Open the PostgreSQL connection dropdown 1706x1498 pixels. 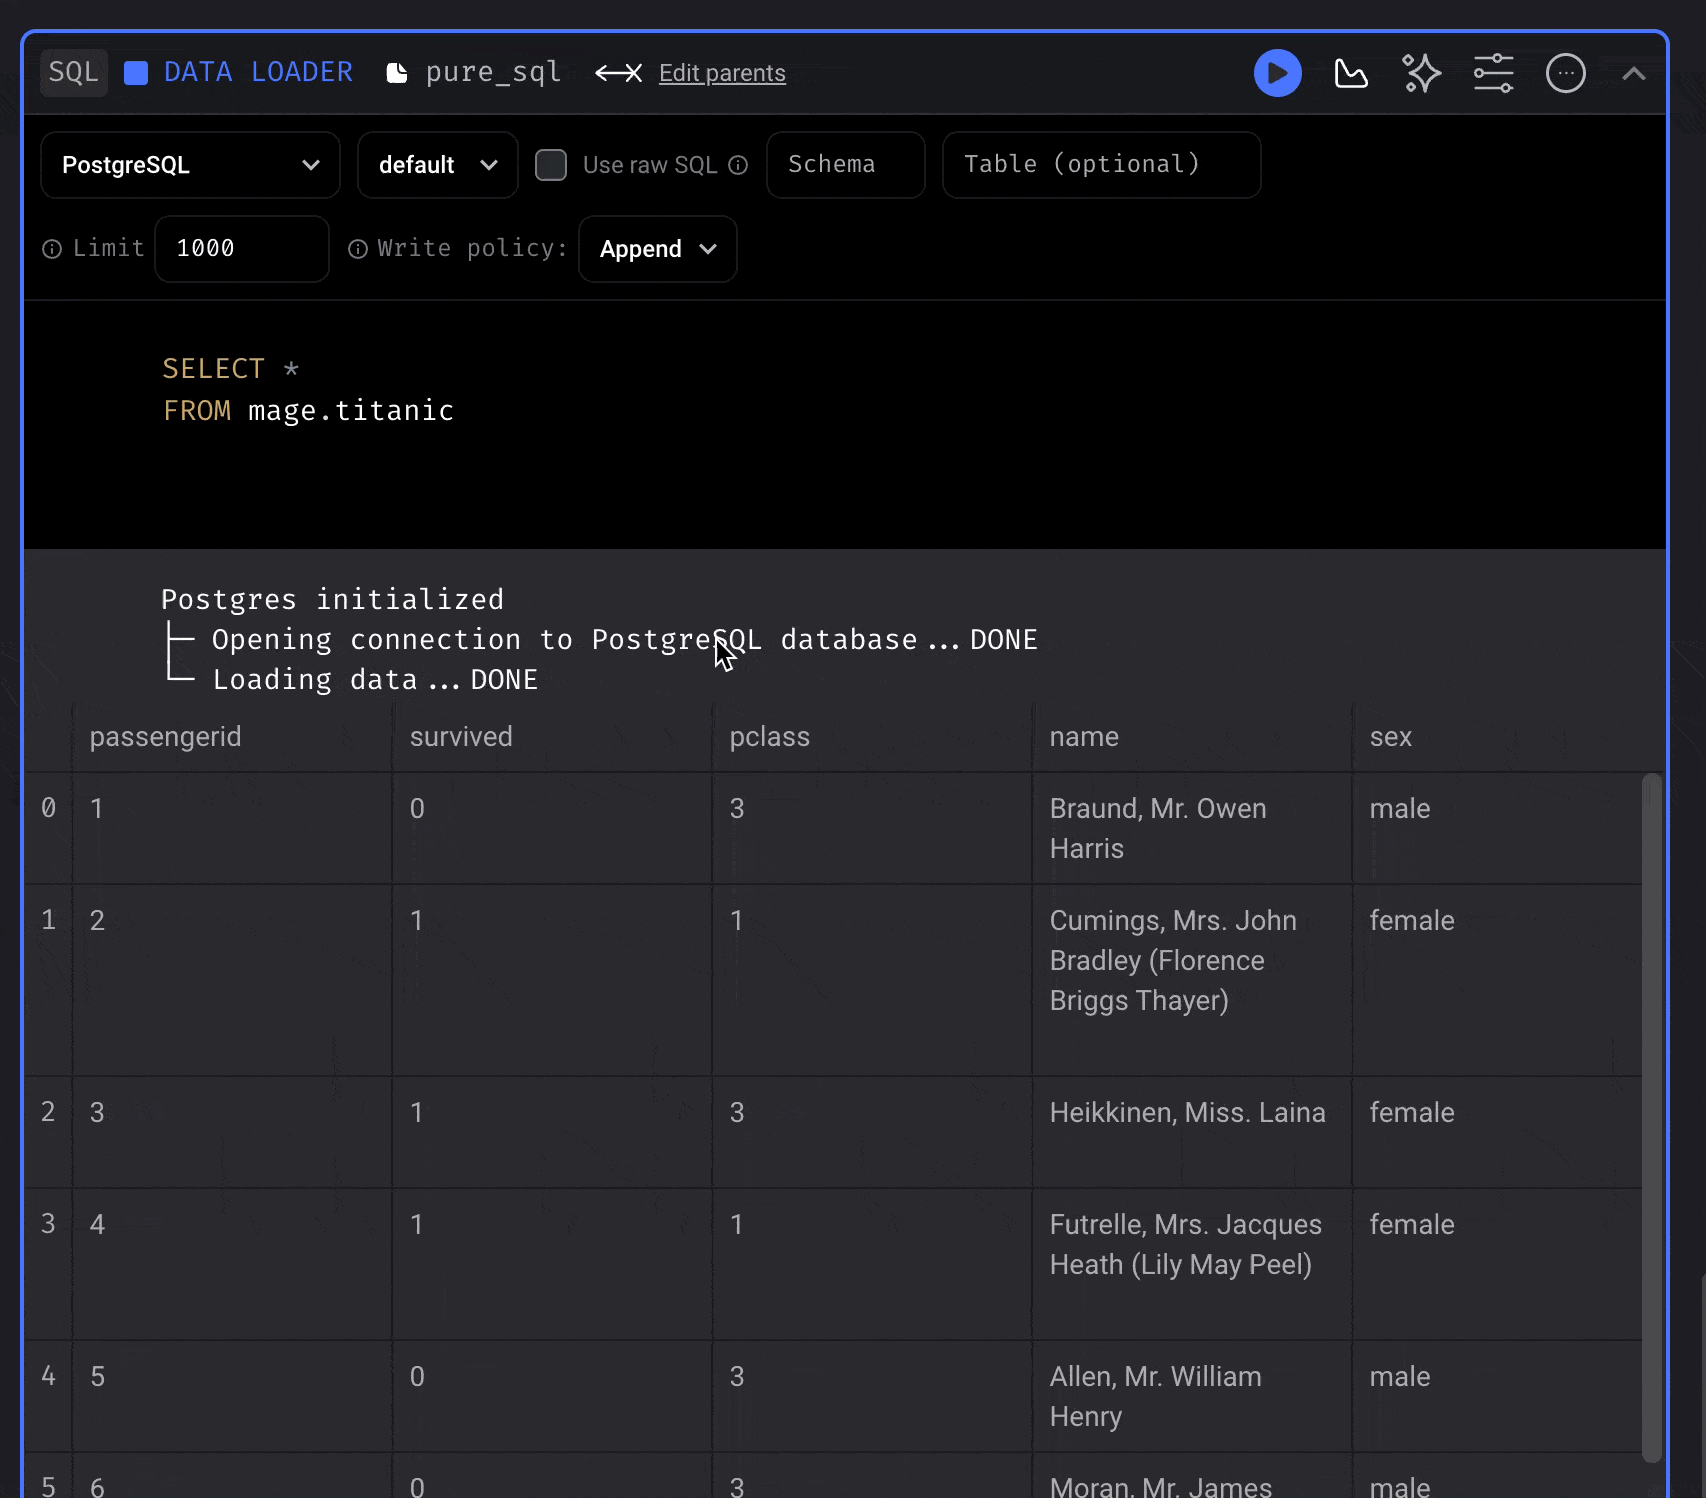pos(190,165)
